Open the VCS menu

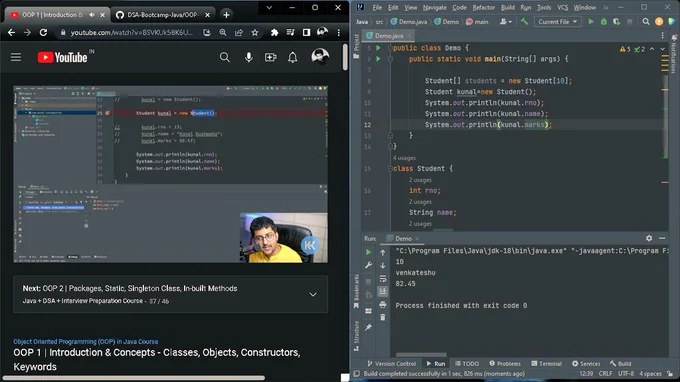(x=562, y=7)
